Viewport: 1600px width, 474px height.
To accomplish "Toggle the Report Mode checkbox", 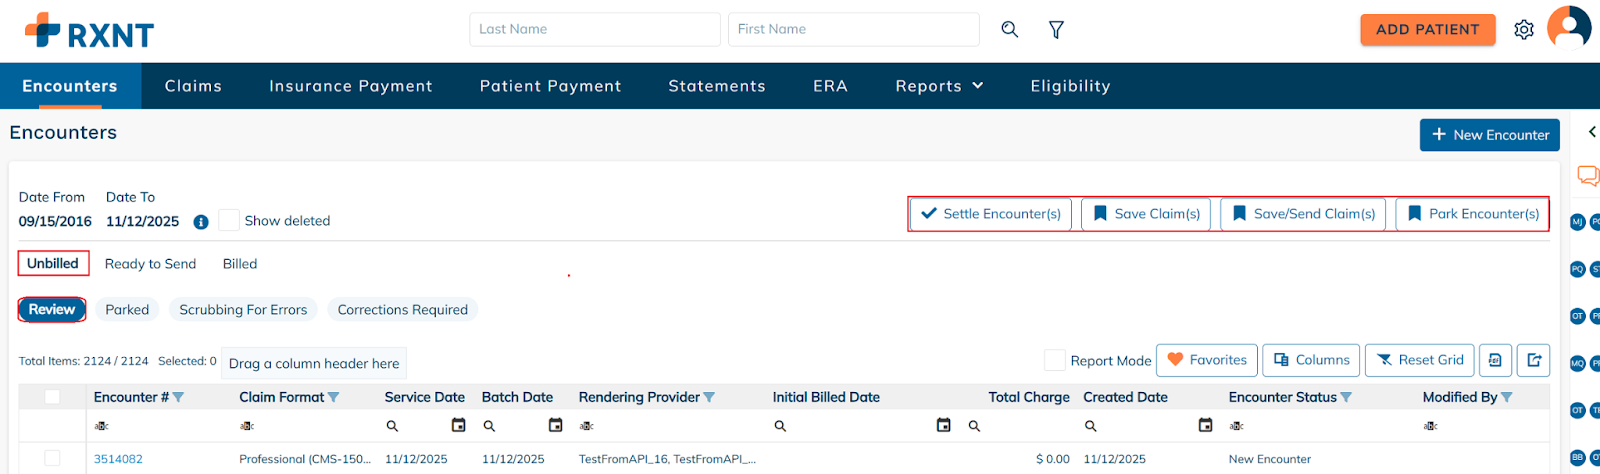I will [x=1055, y=360].
